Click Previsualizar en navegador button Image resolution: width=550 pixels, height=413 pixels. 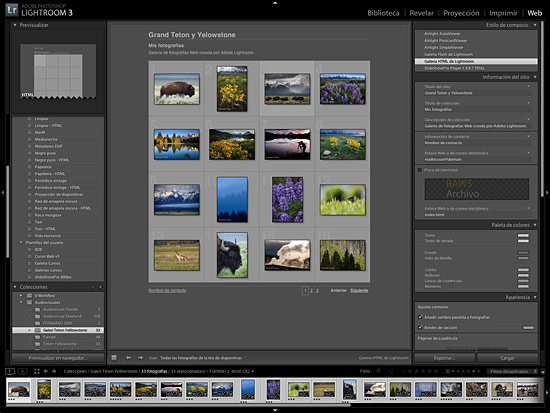click(x=58, y=358)
